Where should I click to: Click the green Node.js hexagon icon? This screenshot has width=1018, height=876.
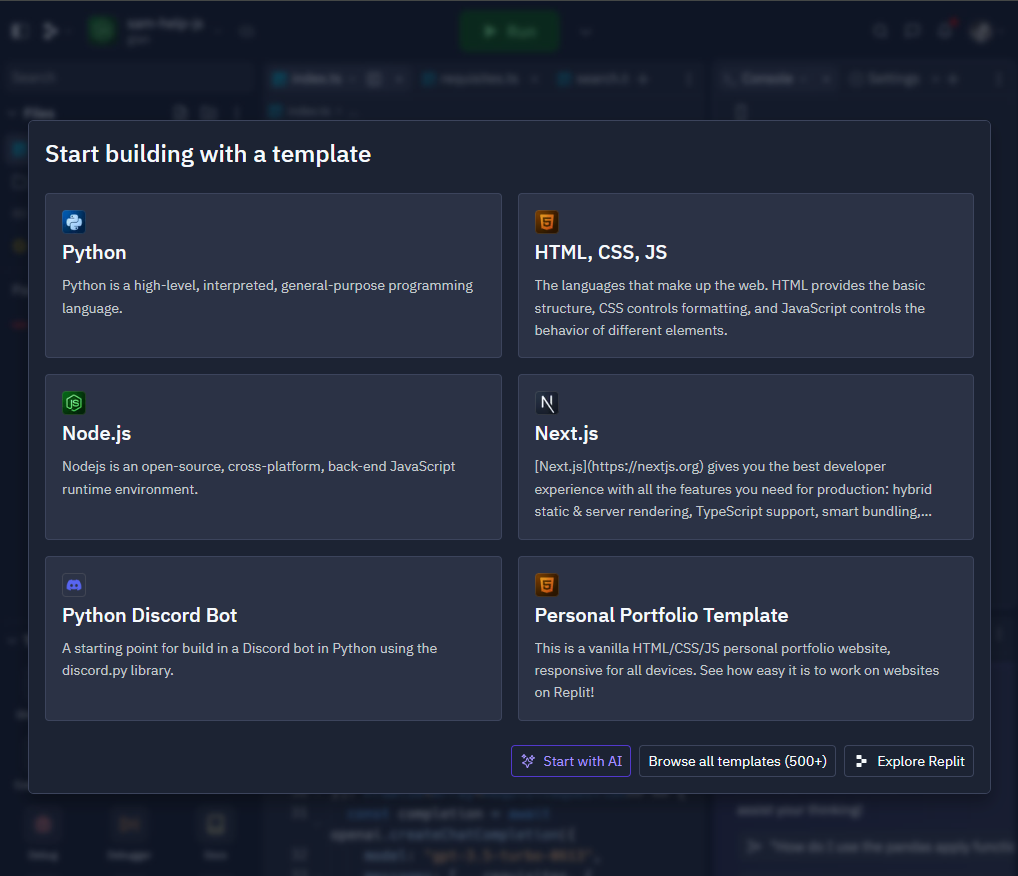[x=74, y=403]
